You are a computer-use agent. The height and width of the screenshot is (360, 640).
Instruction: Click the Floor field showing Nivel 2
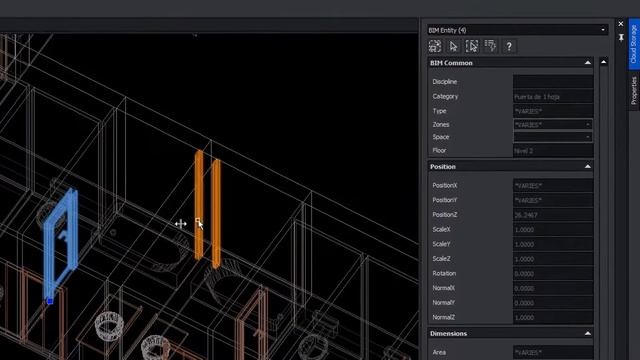pos(553,151)
